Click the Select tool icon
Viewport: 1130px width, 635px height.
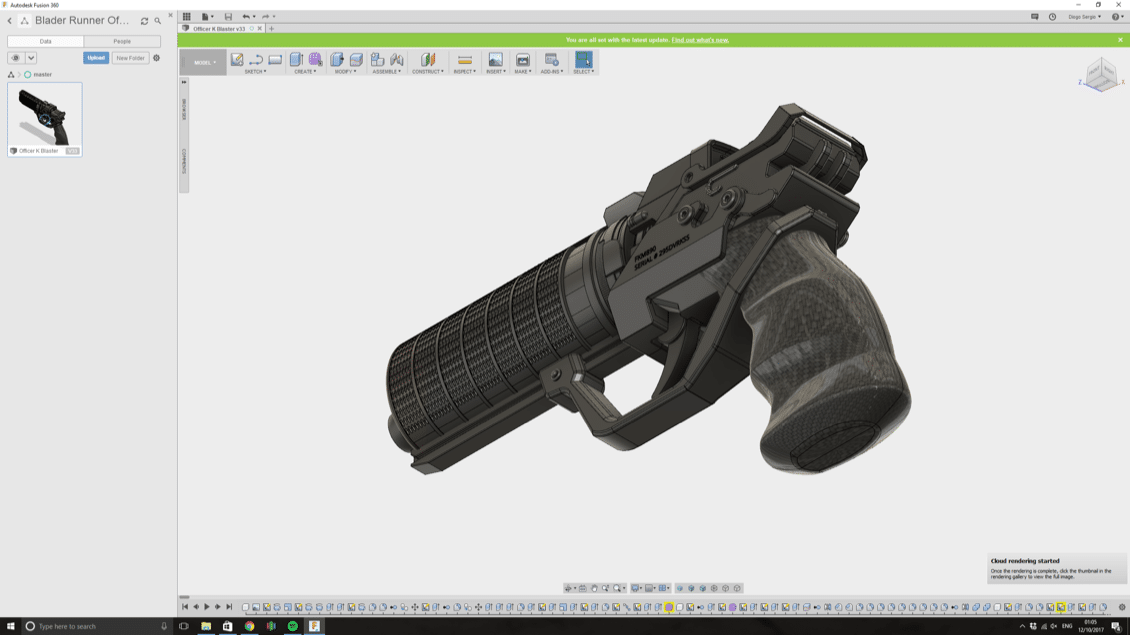click(x=584, y=60)
